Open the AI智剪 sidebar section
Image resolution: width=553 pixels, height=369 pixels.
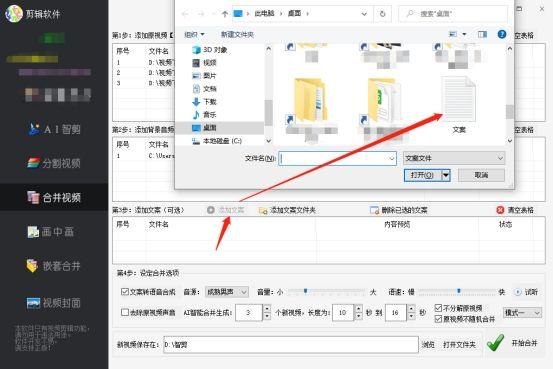coord(54,129)
